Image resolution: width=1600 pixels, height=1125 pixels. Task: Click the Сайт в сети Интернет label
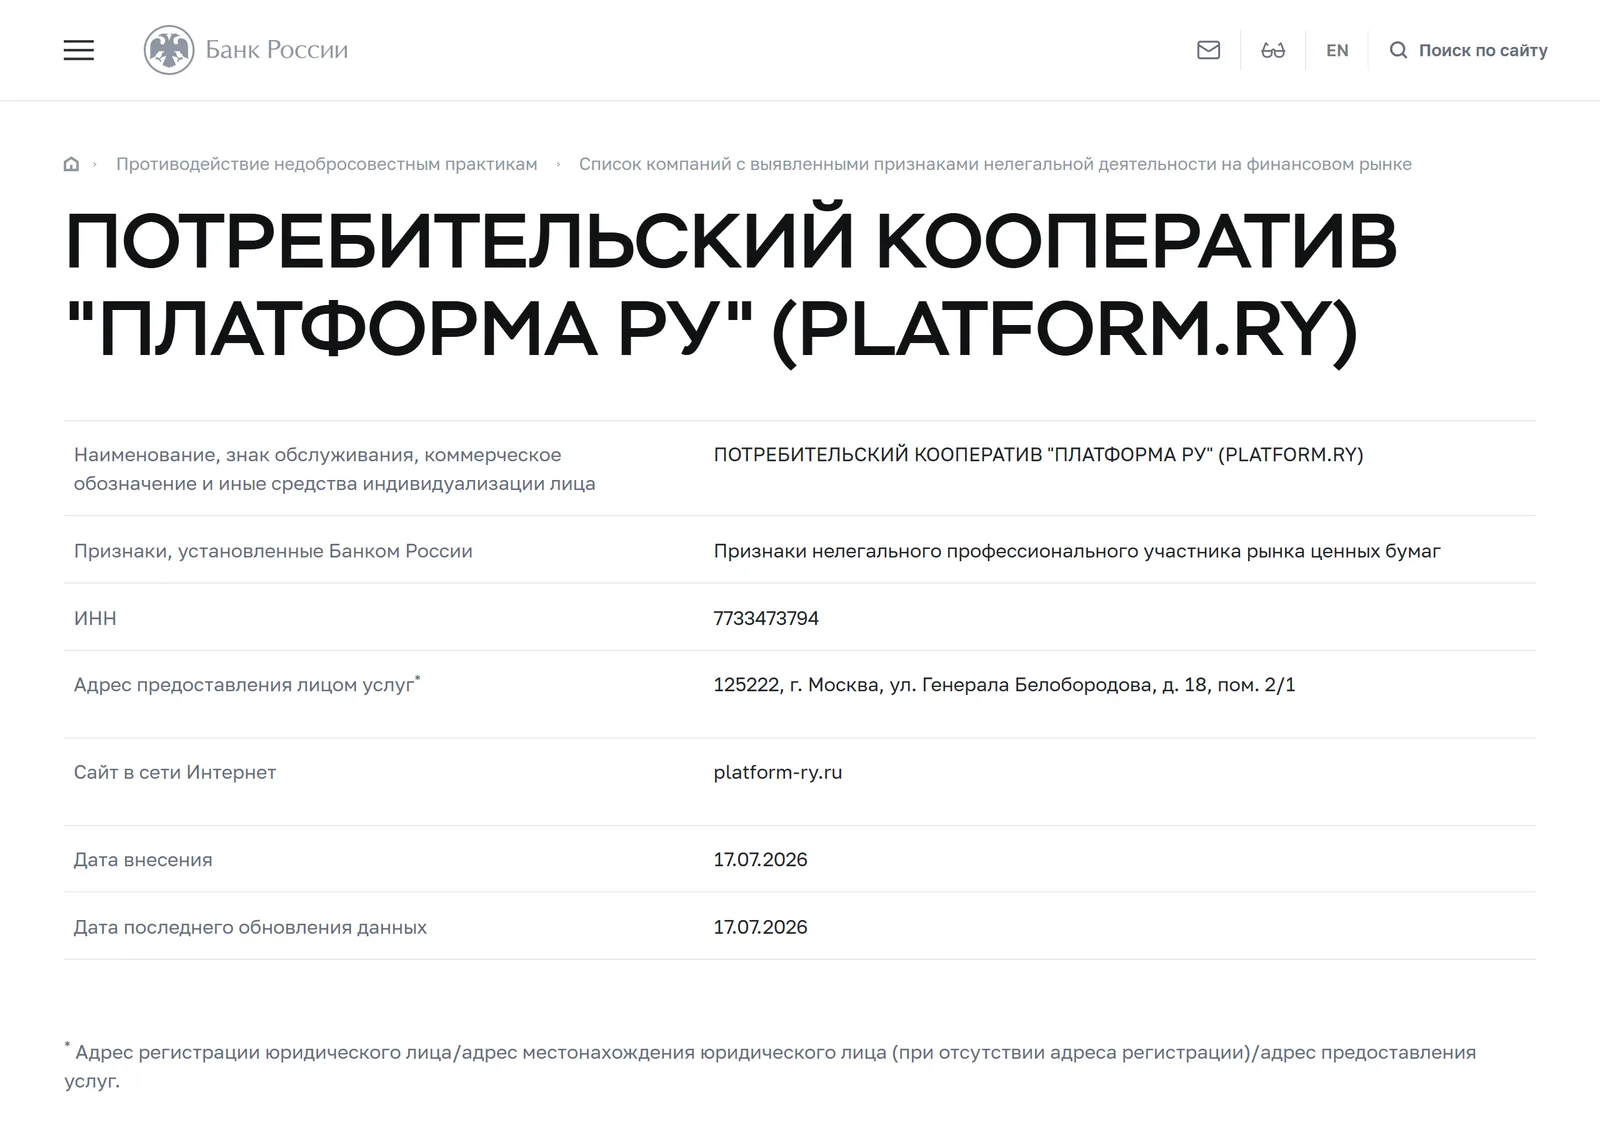click(x=175, y=772)
